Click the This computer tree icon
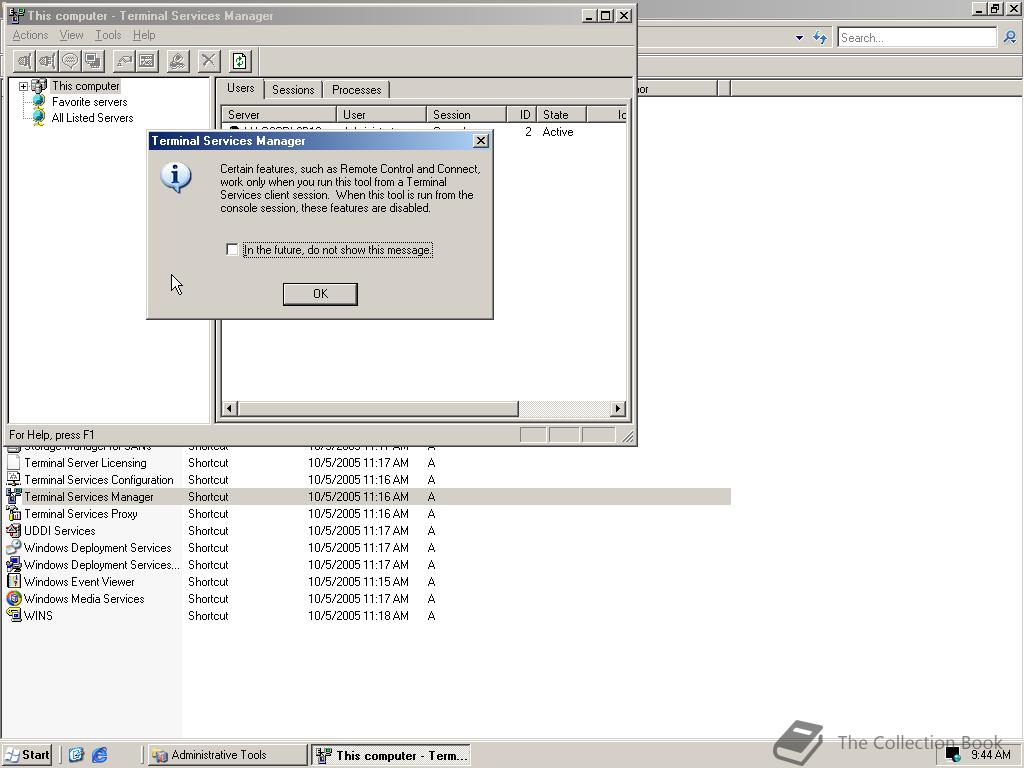The image size is (1024, 768). coord(39,86)
